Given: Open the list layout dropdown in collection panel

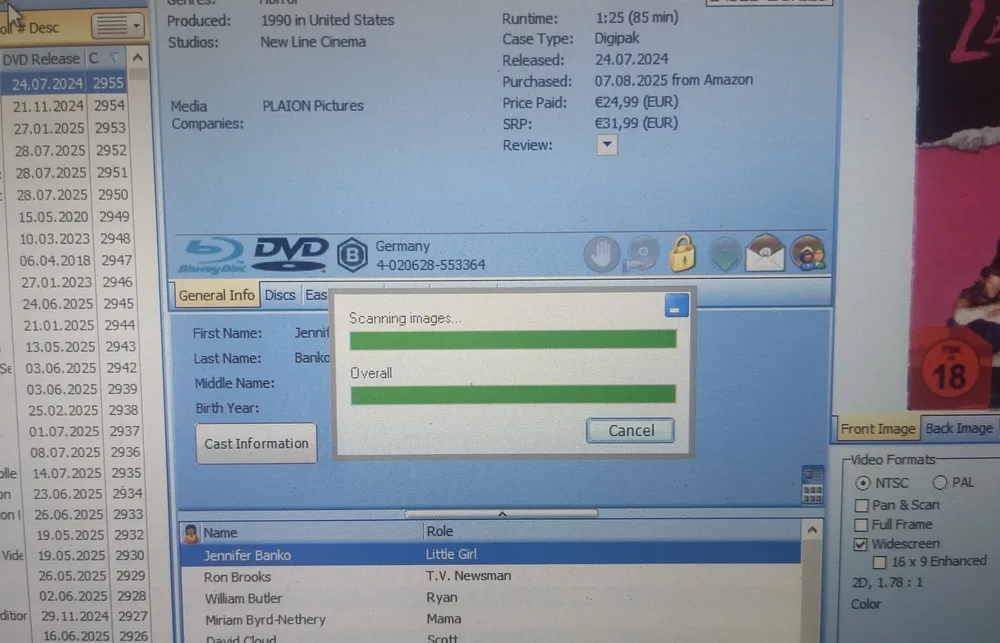Looking at the screenshot, I should (118, 25).
